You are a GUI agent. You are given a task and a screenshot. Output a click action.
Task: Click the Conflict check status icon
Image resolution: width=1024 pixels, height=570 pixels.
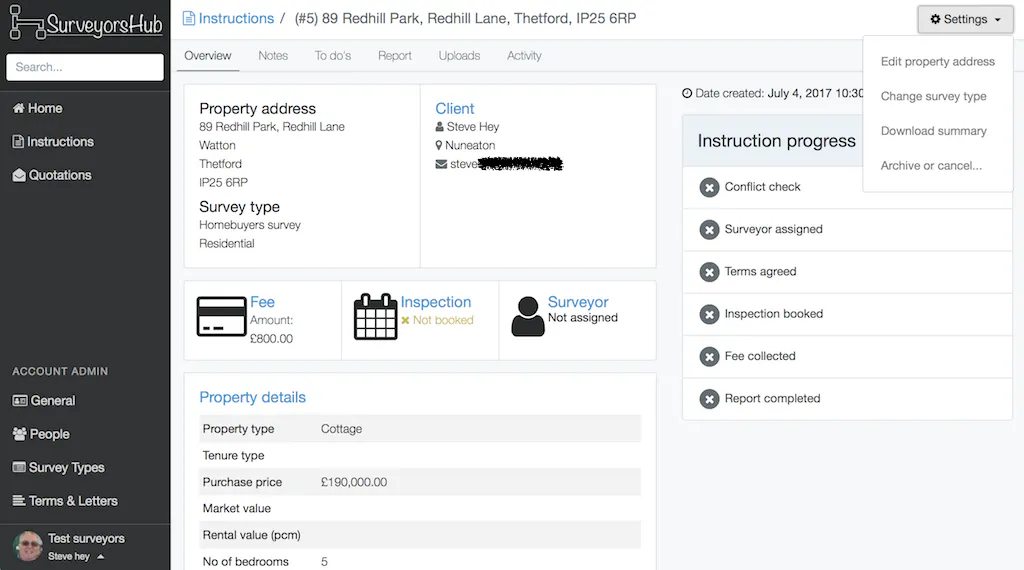tap(709, 187)
